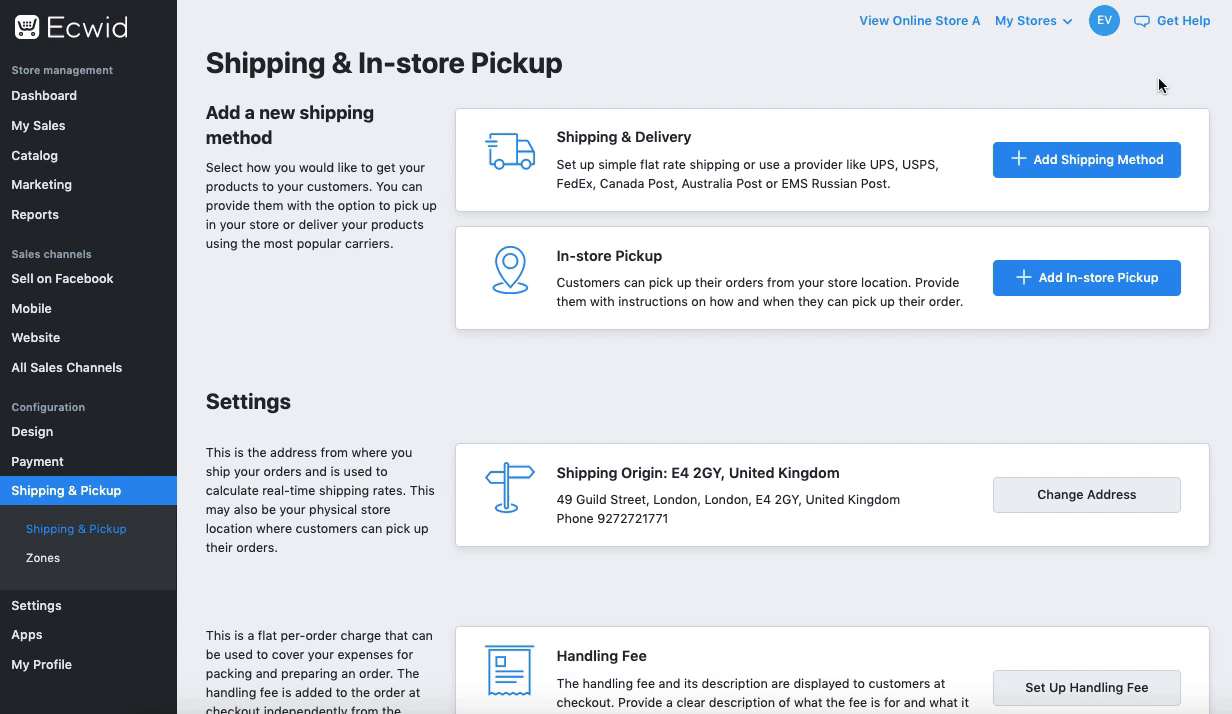
Task: Click the Ecwid shopping cart logo
Action: click(27, 27)
